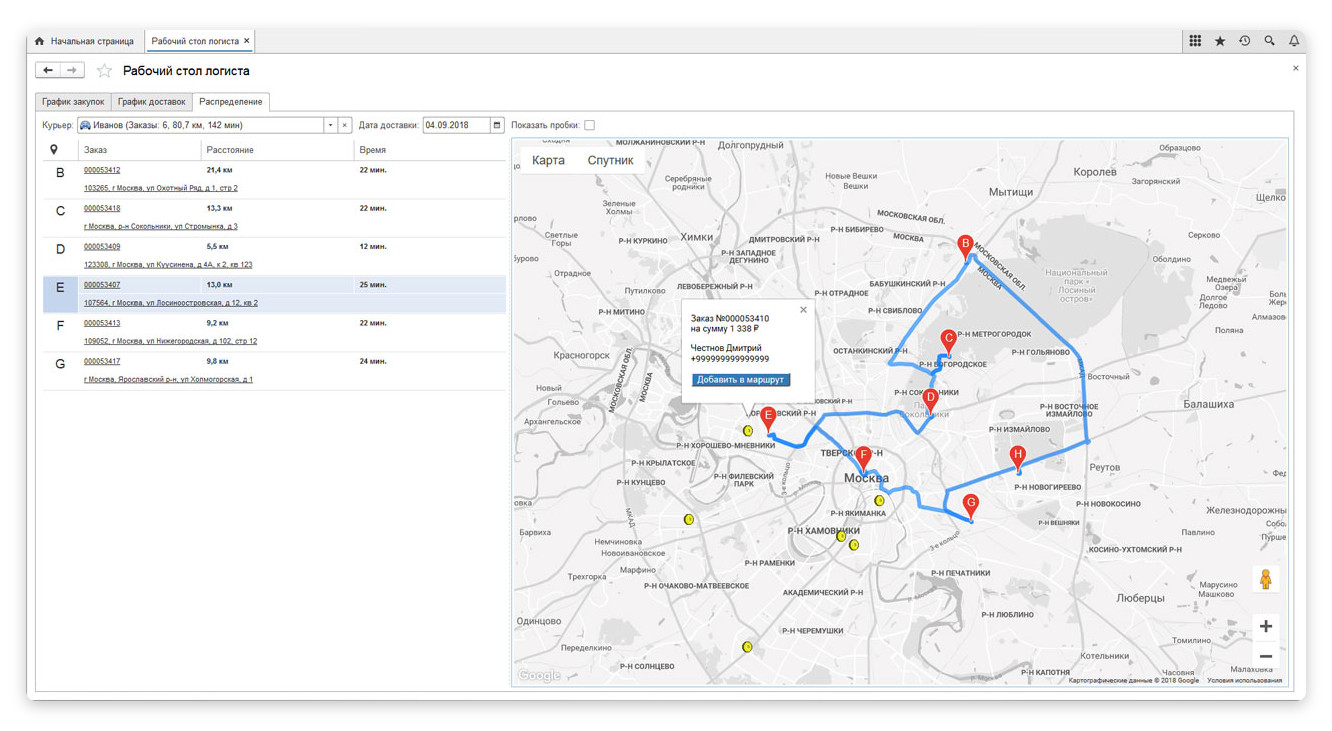
Task: Switch map to 'Спутник' view
Action: pos(610,160)
